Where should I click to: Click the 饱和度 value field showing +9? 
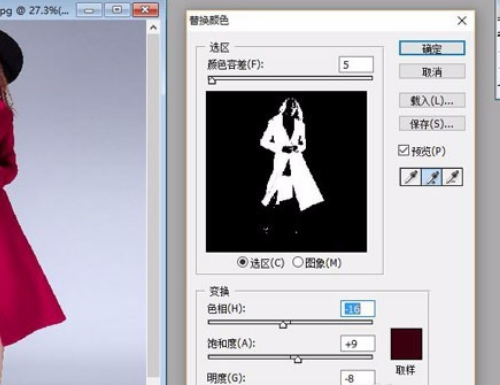[x=358, y=343]
